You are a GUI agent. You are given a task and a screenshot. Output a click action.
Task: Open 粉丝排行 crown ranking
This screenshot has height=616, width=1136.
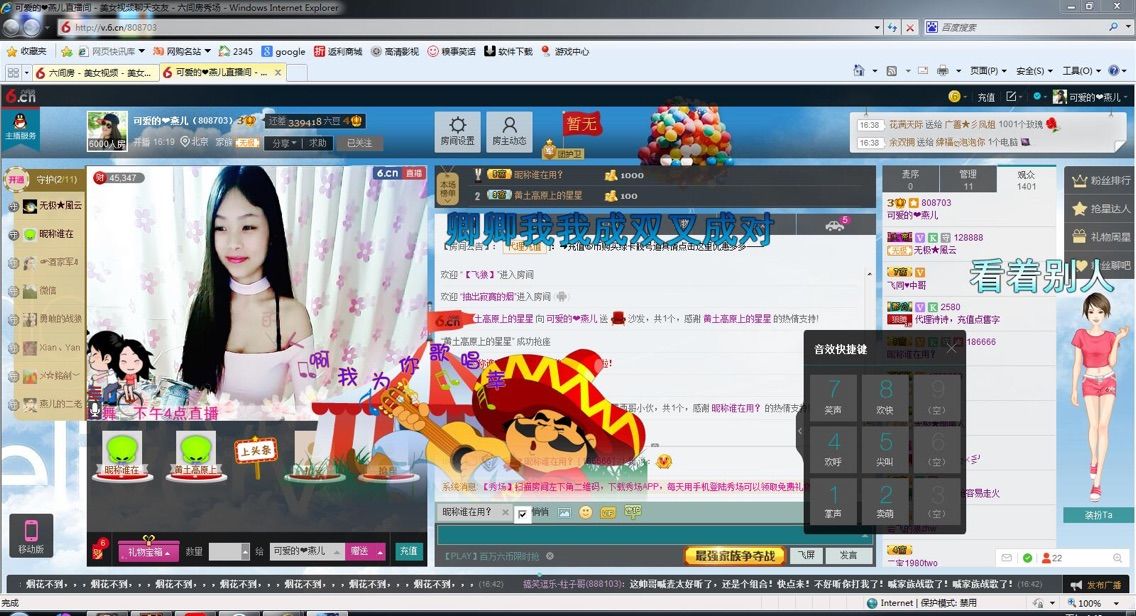[1100, 180]
